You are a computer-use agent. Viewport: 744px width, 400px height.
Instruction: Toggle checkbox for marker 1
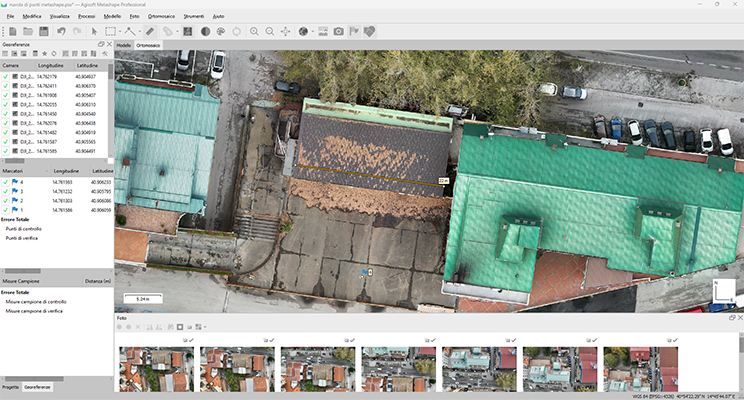point(6,210)
